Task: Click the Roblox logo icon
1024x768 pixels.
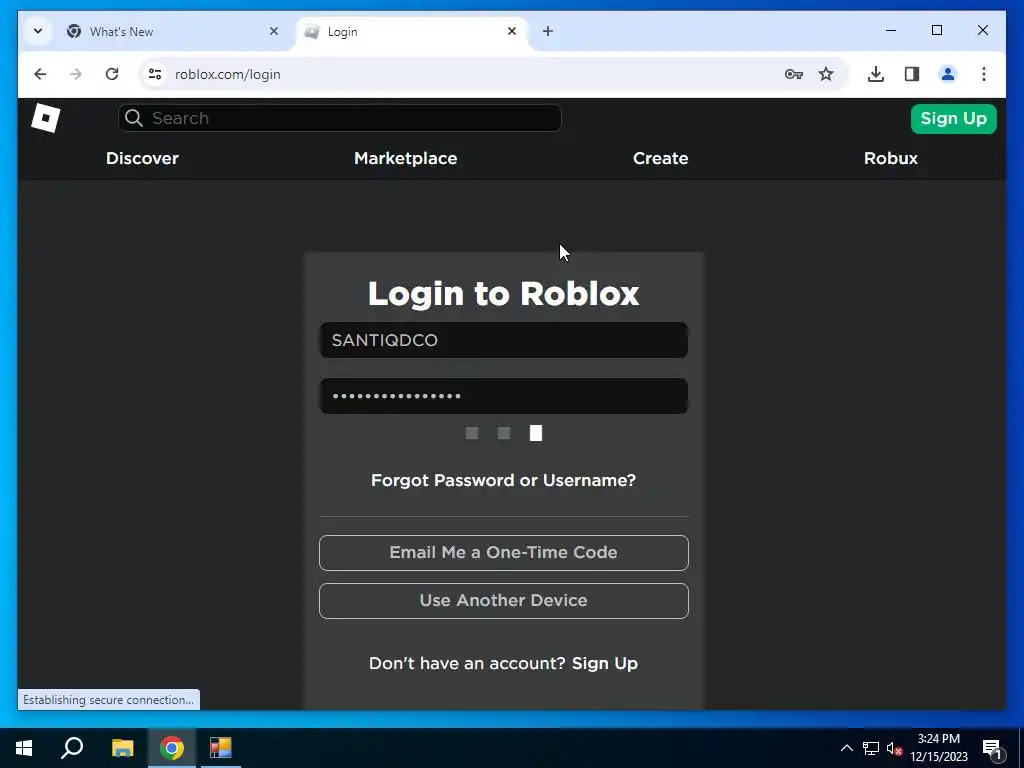Action: point(46,118)
